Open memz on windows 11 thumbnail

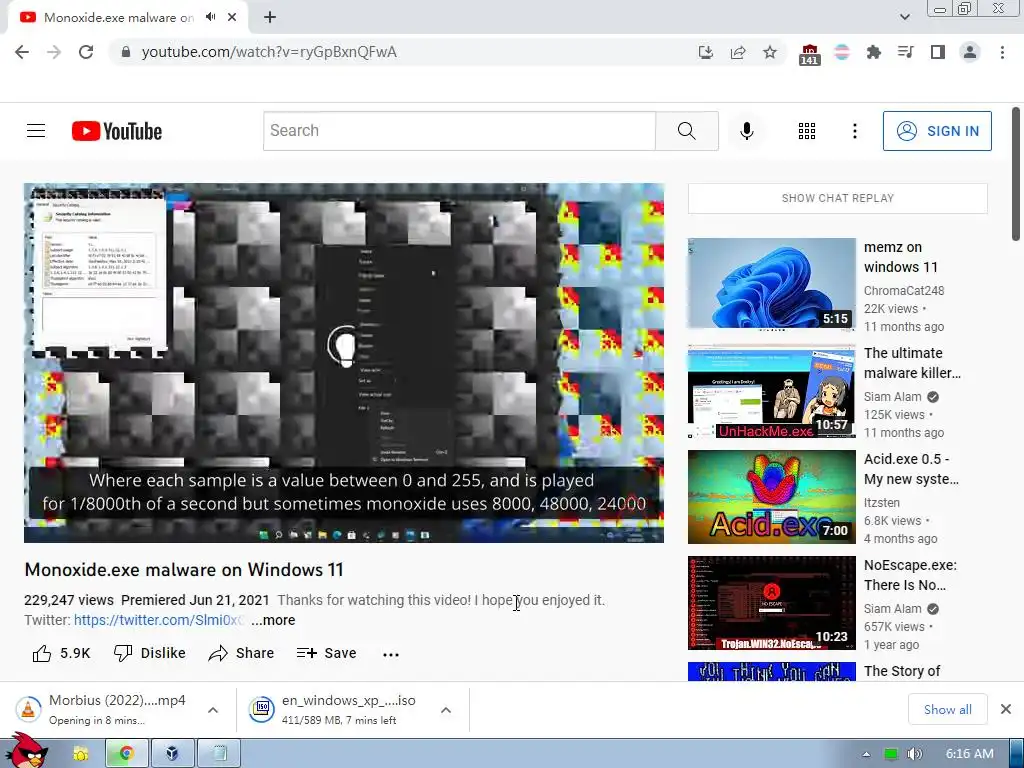771,283
